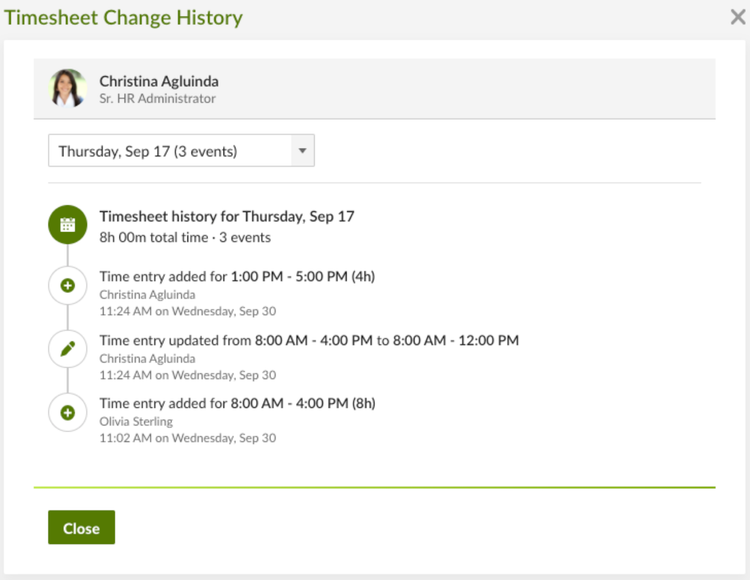Click Christina Agluinda's profile photo
750x580 pixels.
pyautogui.click(x=67, y=88)
